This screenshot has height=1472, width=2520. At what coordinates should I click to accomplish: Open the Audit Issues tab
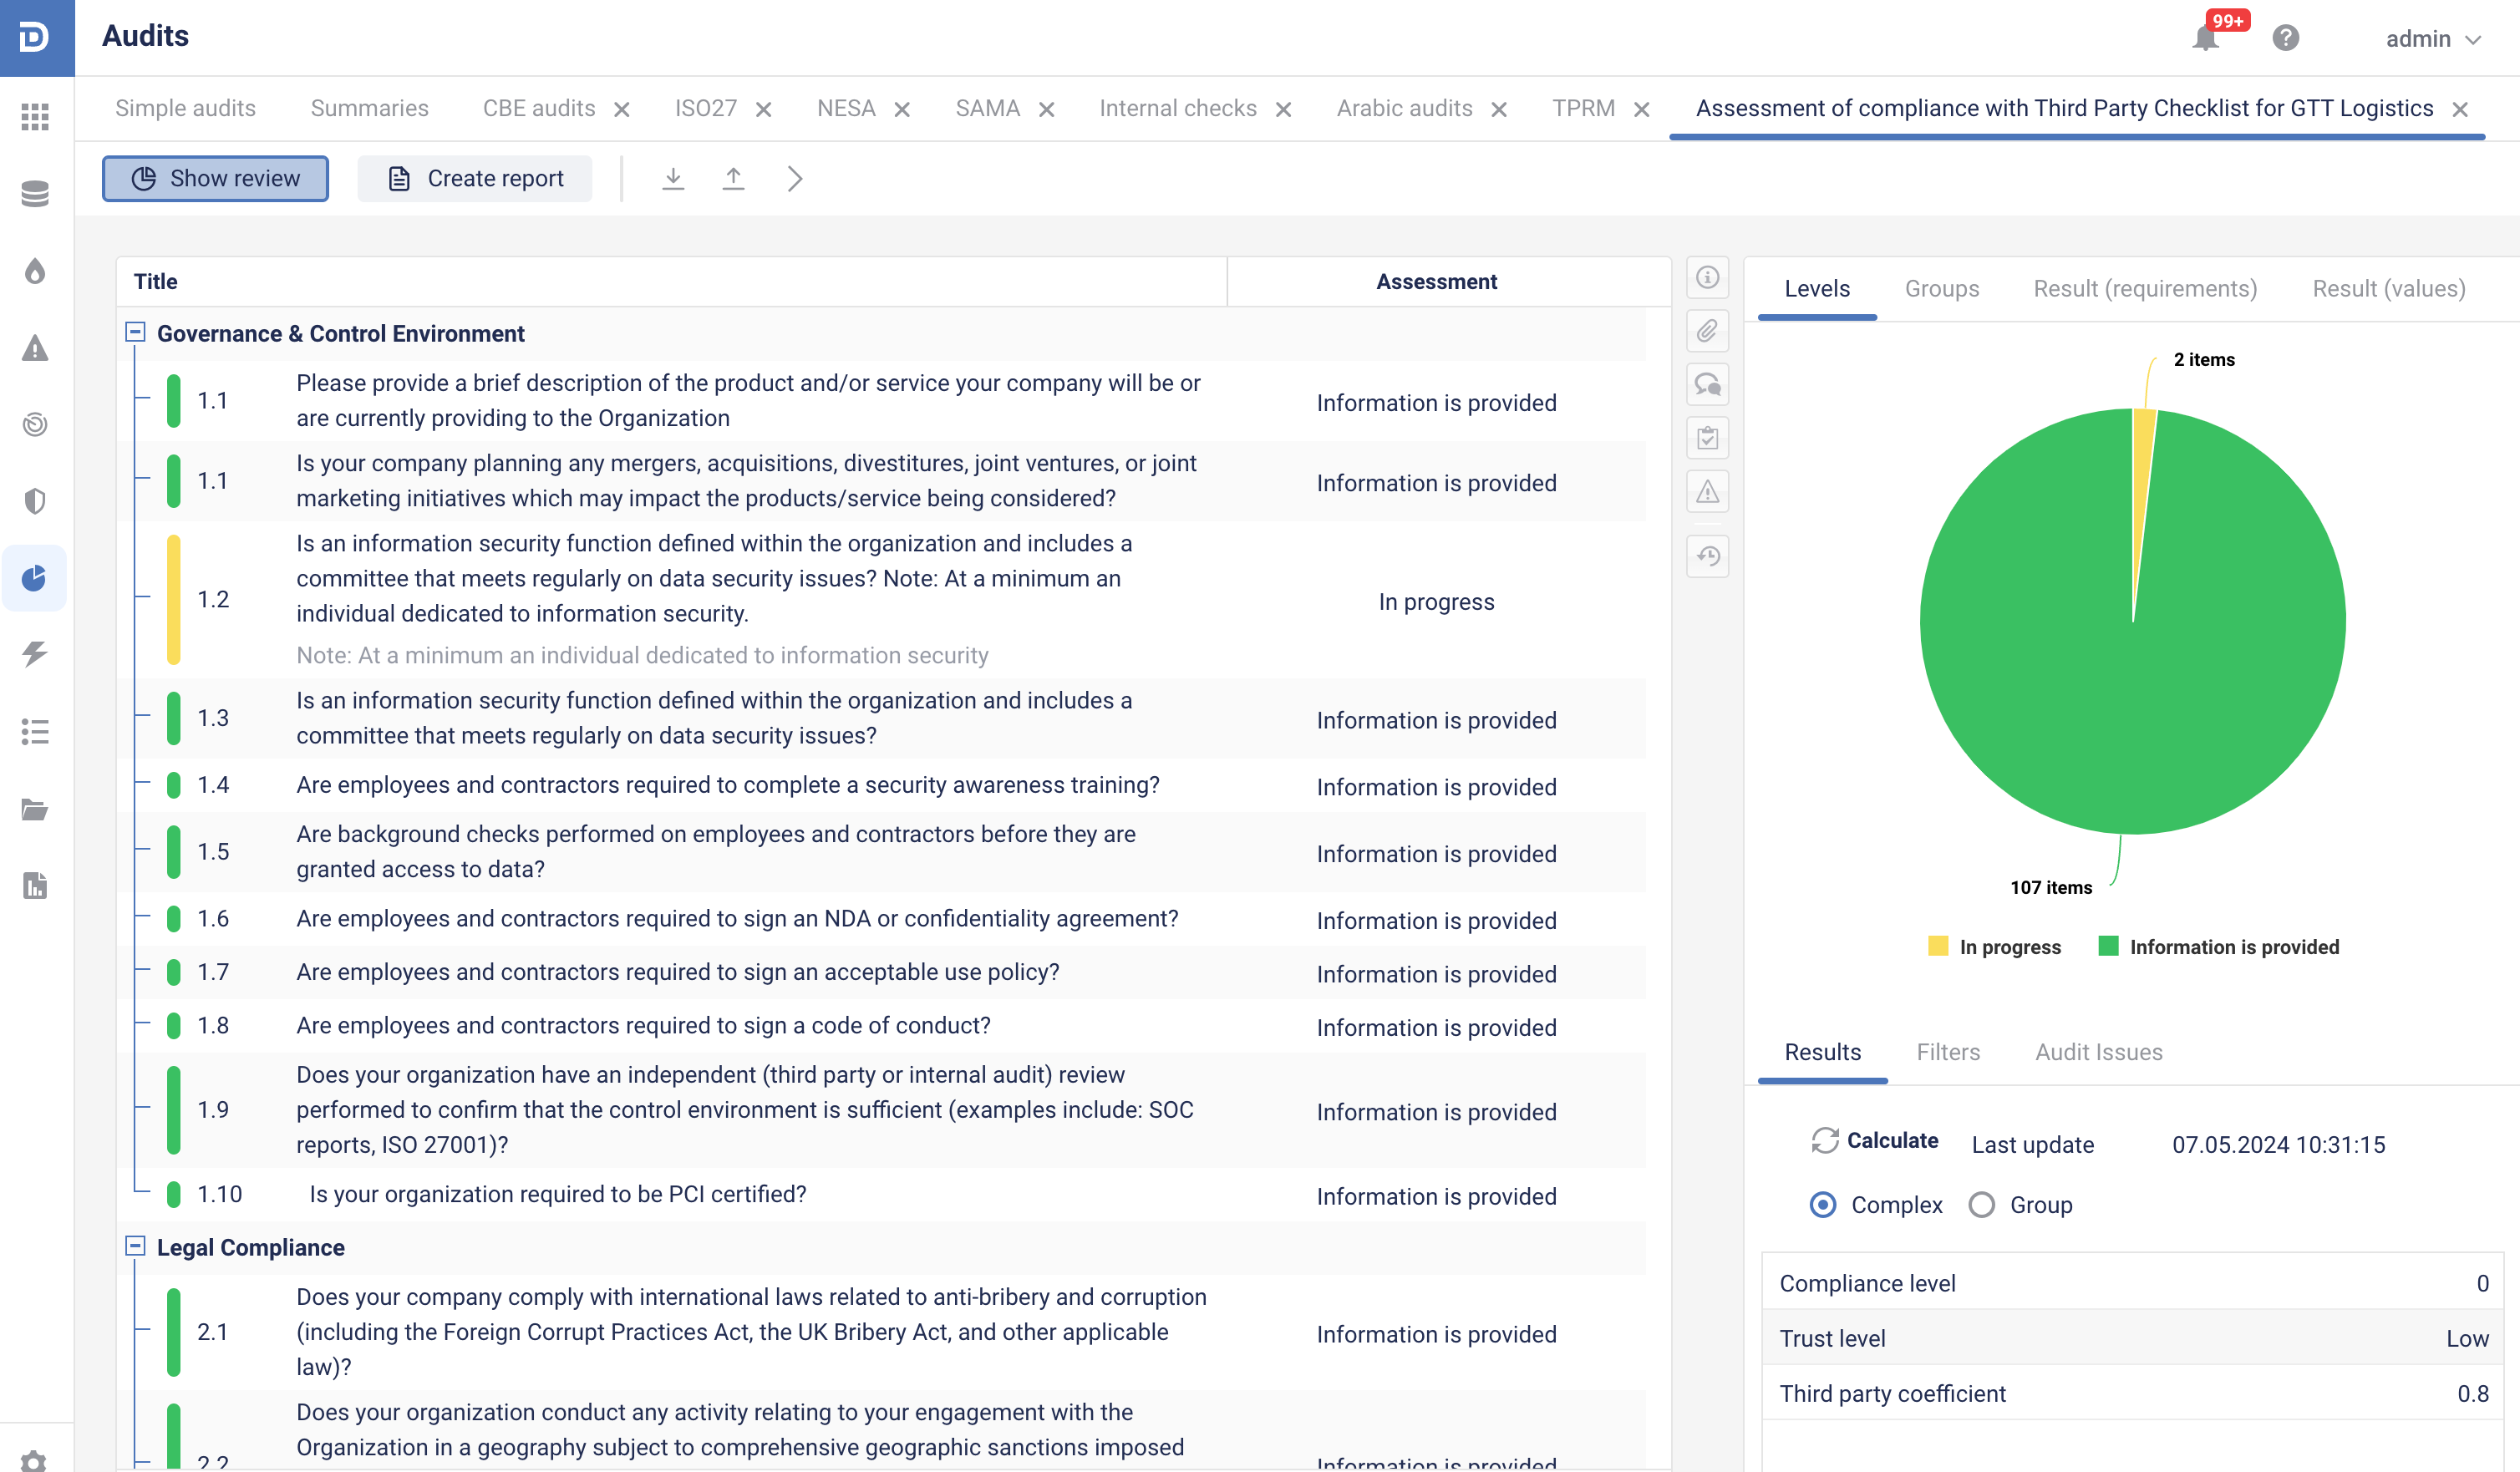2098,1052
